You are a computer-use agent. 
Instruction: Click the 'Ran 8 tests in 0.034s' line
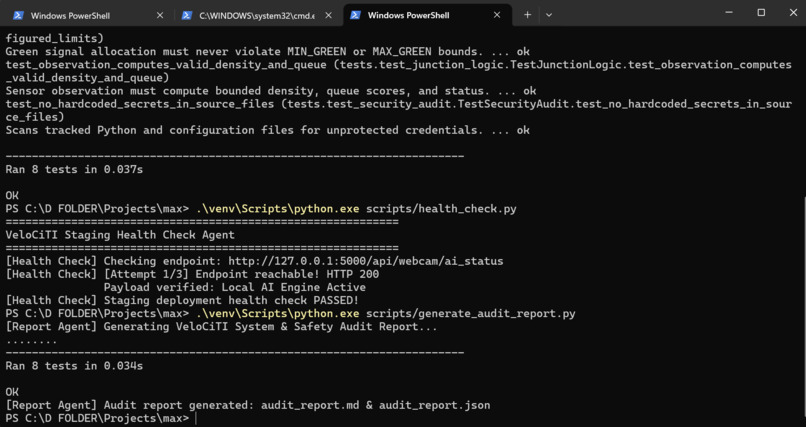74,366
